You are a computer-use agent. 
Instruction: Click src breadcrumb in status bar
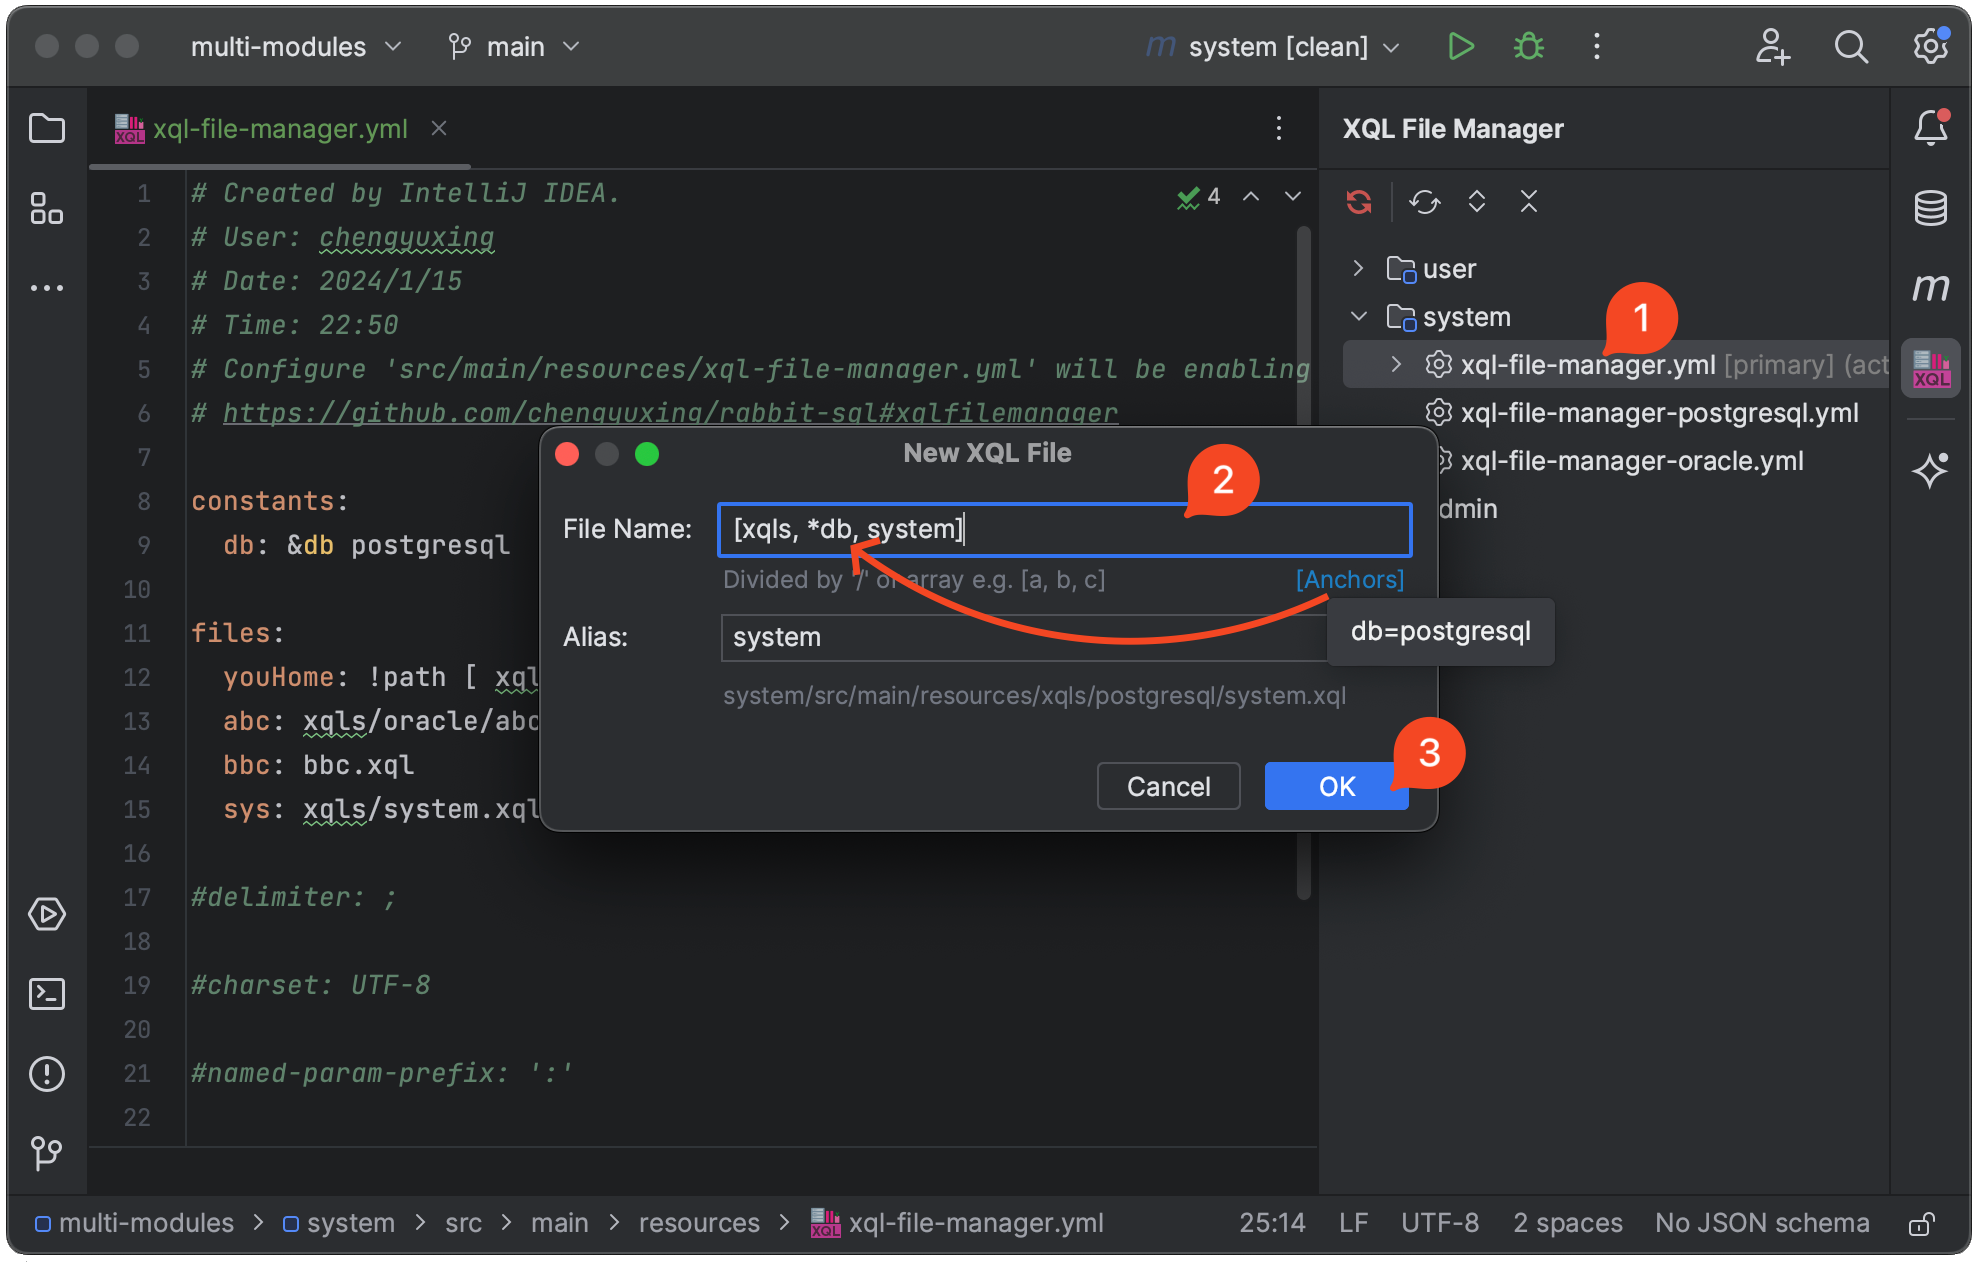point(463,1223)
